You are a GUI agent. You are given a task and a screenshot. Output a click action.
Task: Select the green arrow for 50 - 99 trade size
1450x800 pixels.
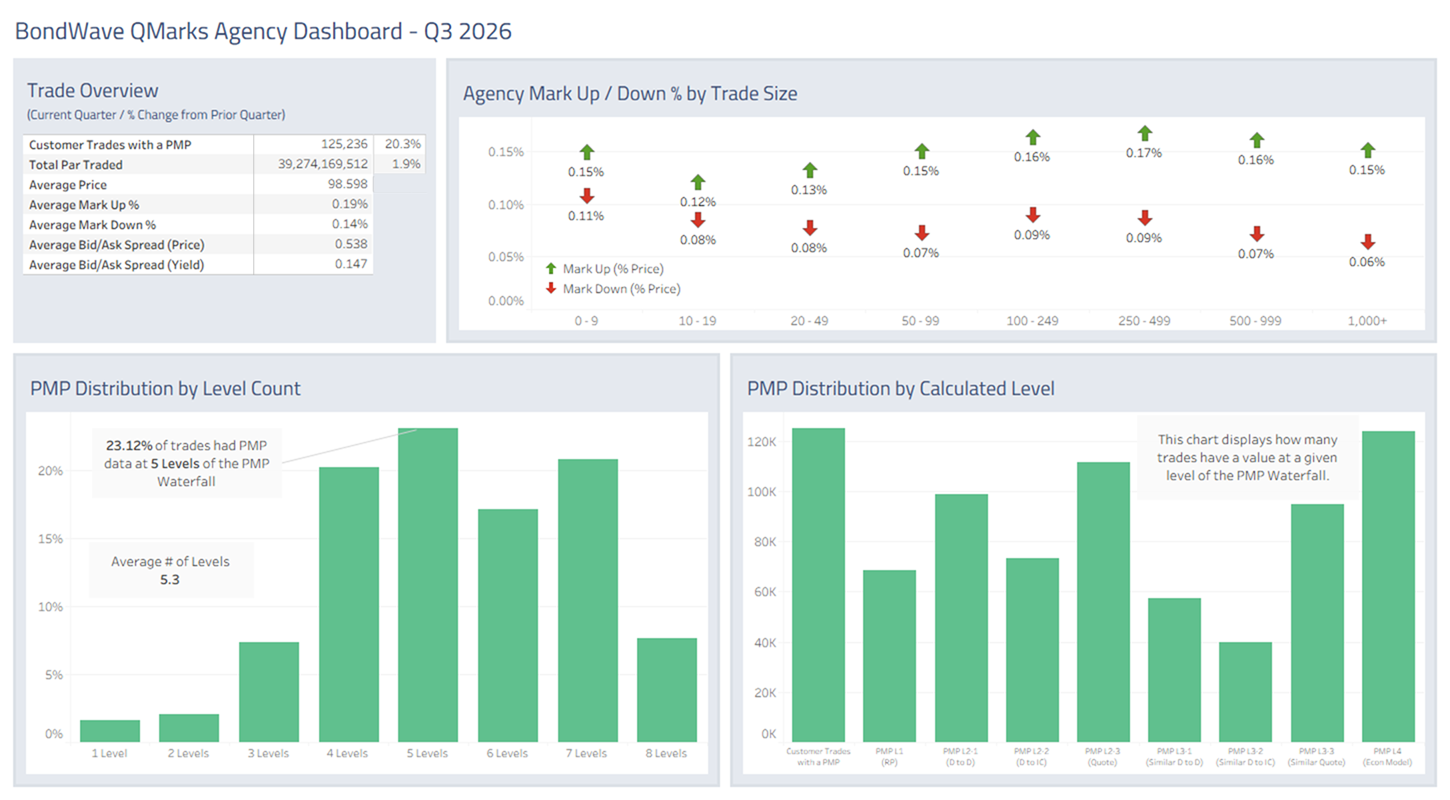921,152
